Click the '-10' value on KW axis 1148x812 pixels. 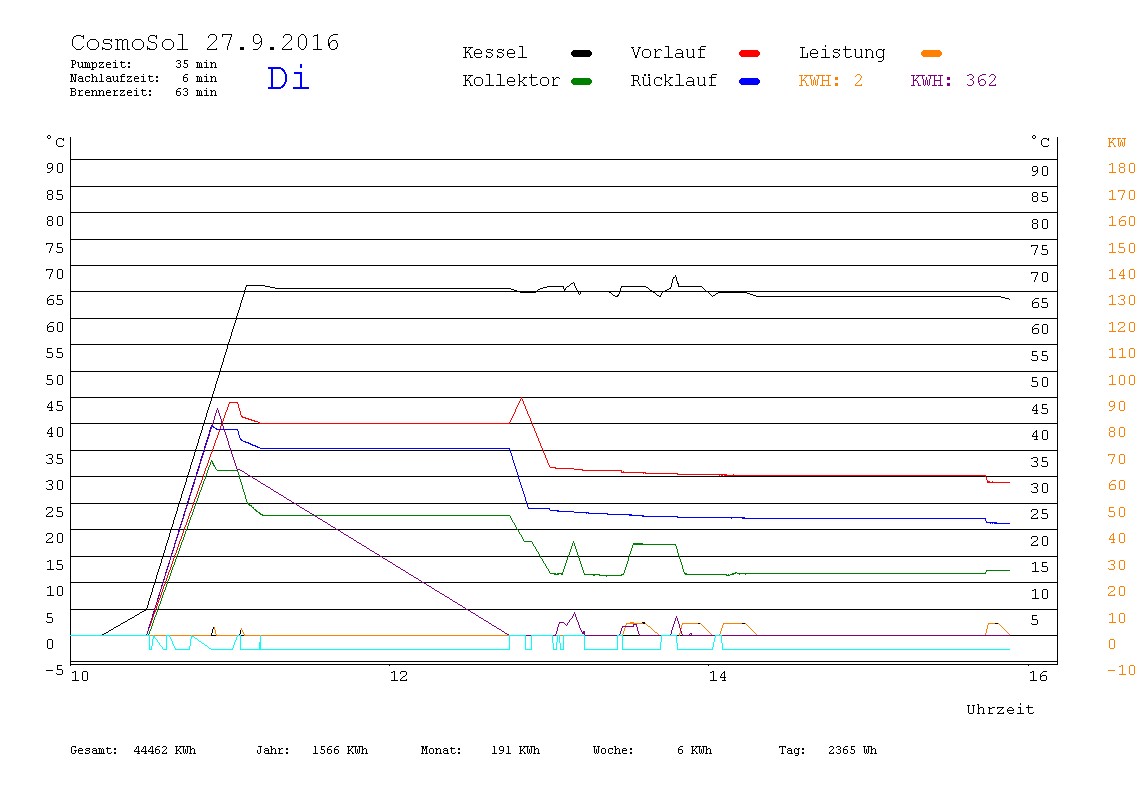coord(1122,670)
